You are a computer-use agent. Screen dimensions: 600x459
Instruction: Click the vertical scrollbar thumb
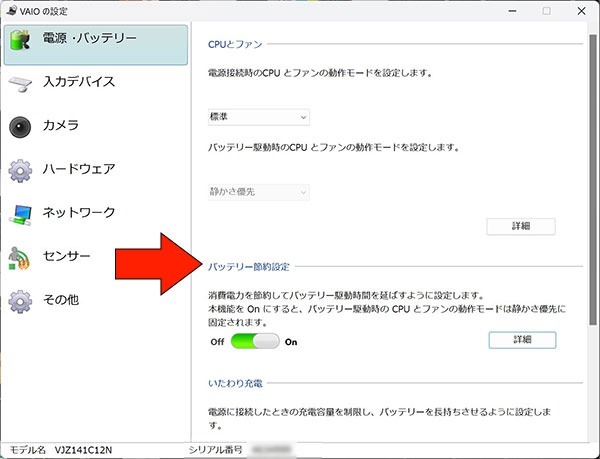click(593, 180)
